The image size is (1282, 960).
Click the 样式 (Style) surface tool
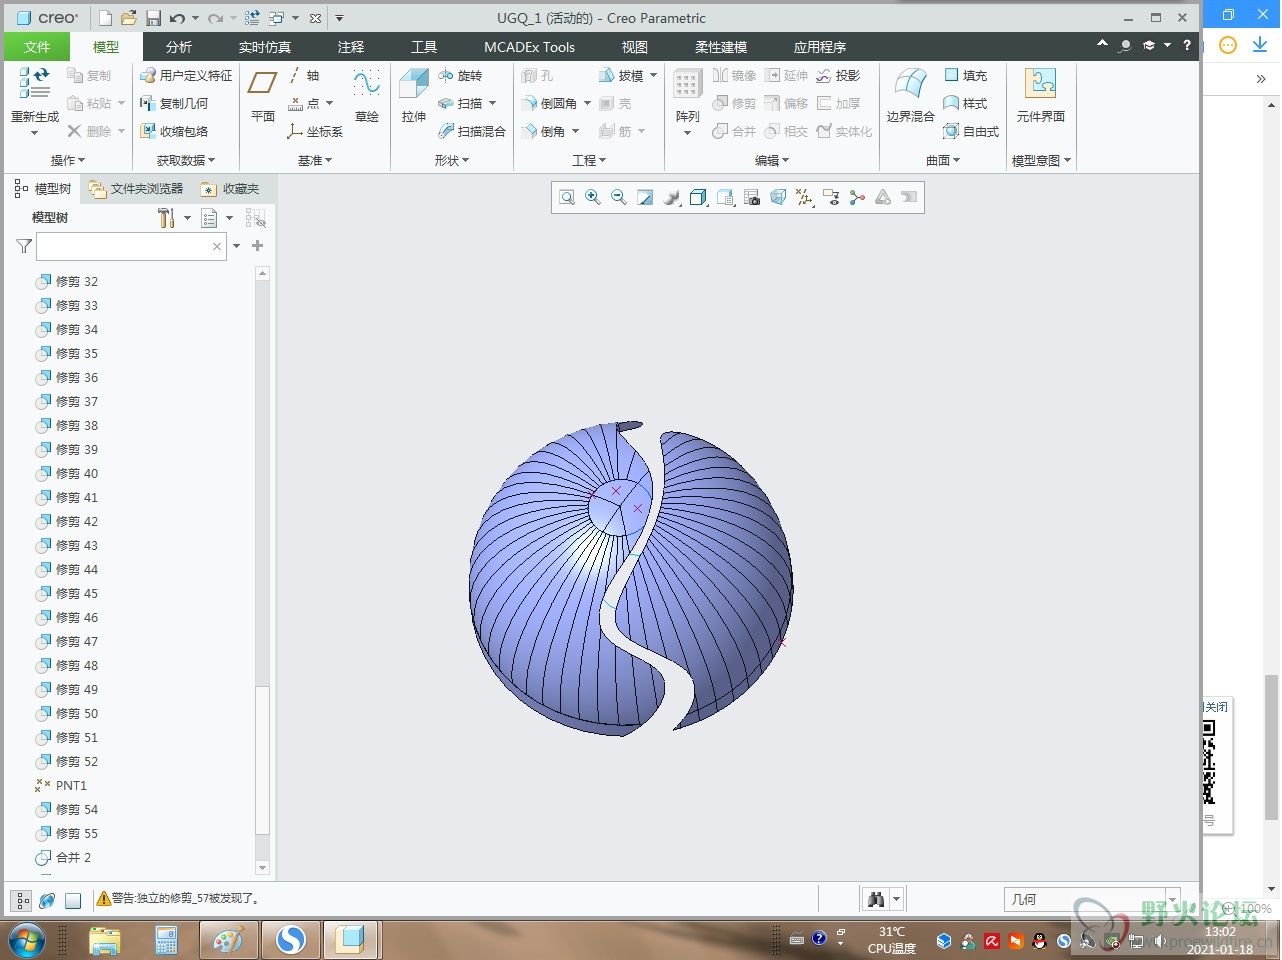(x=966, y=103)
